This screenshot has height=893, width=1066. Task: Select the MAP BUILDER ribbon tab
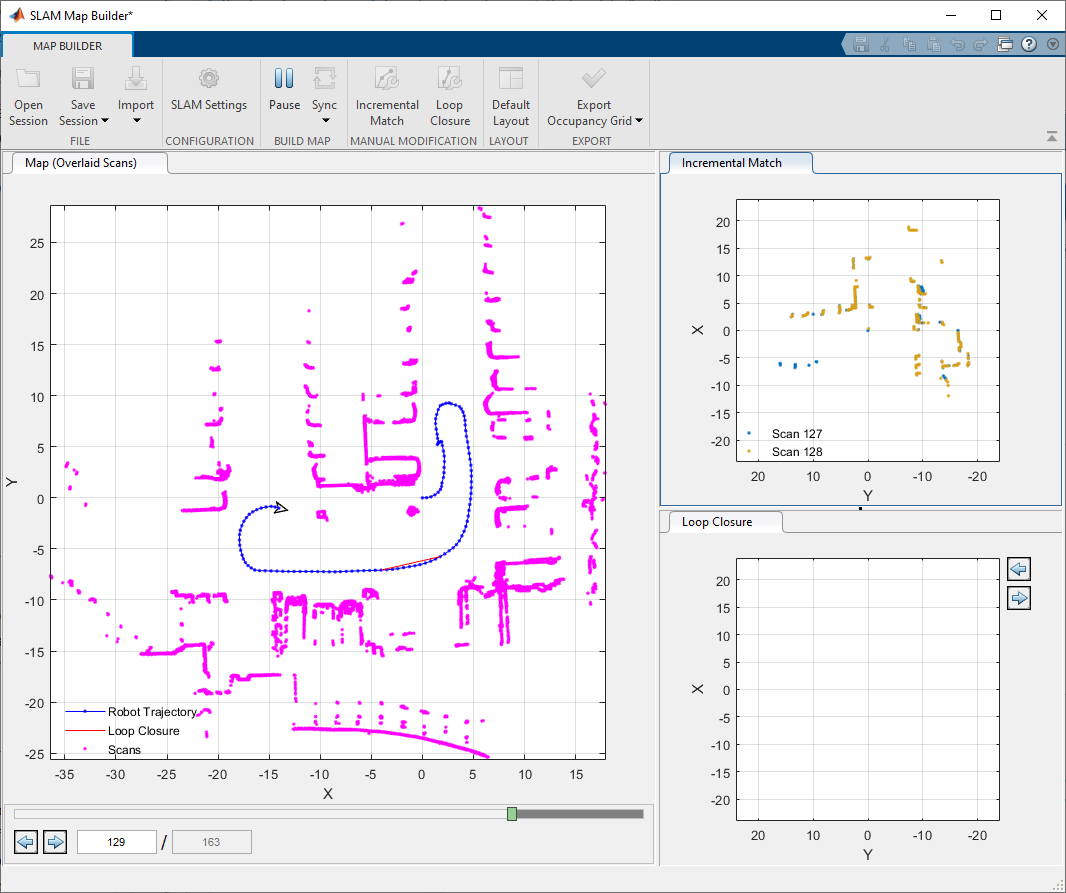(x=67, y=46)
